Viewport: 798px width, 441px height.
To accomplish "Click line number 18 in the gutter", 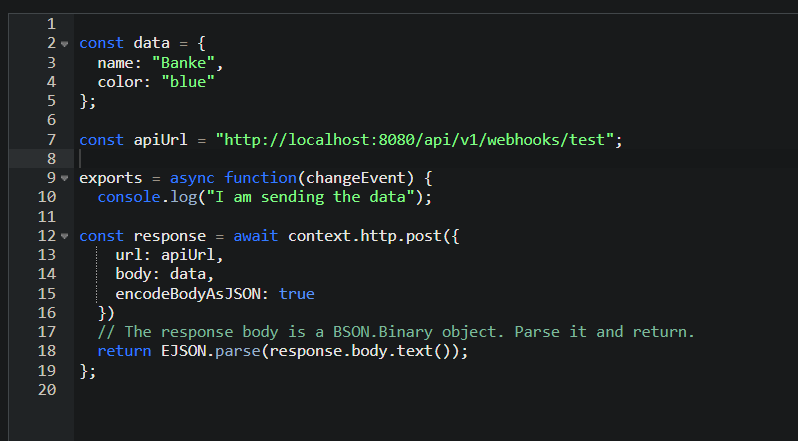I will [x=47, y=352].
